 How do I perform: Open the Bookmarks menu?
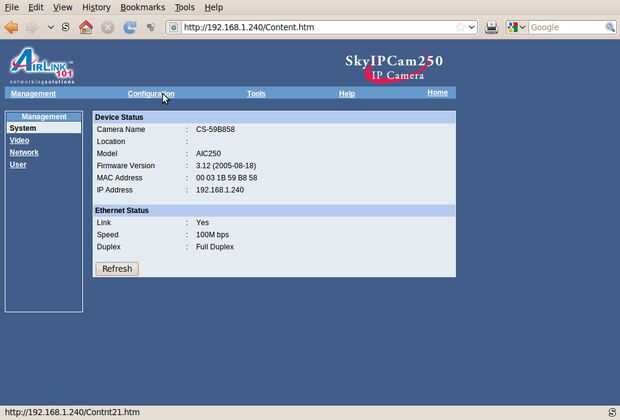tap(143, 8)
